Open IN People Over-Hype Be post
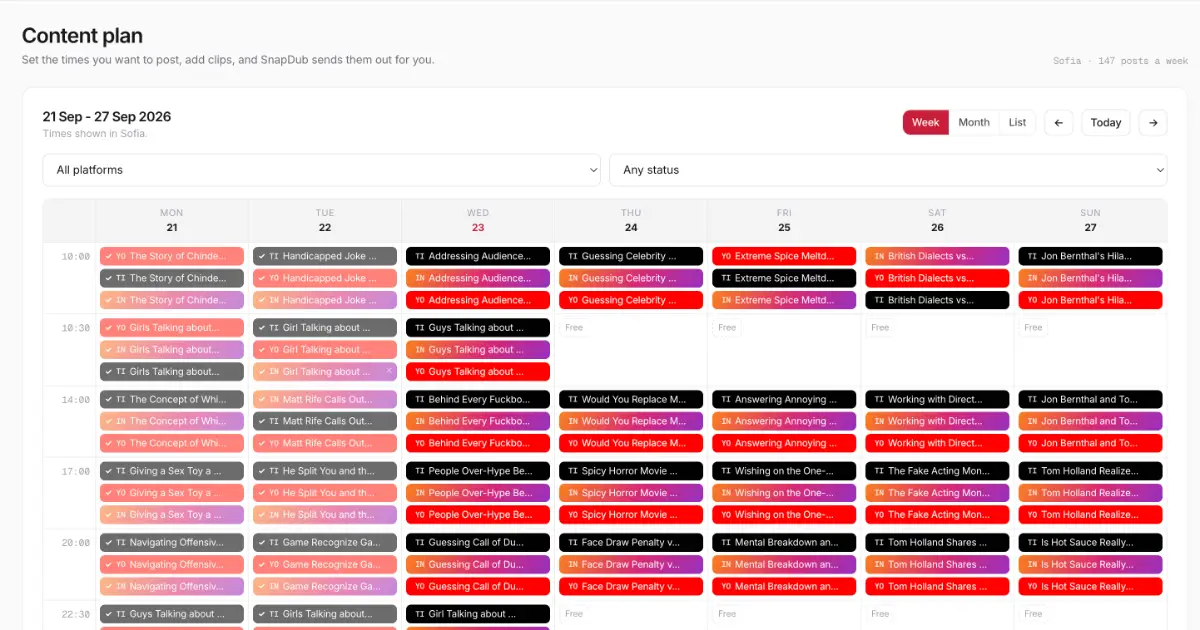Viewport: 1200px width, 630px height. coord(478,493)
